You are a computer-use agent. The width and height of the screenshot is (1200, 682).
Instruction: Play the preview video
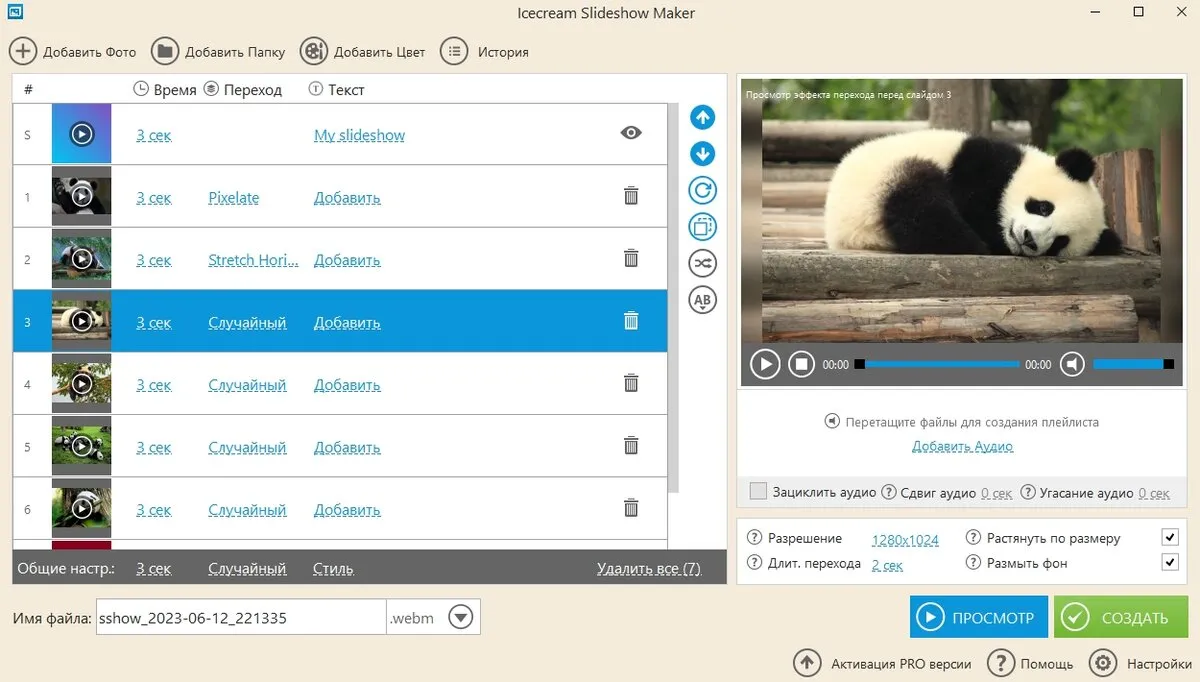click(765, 364)
